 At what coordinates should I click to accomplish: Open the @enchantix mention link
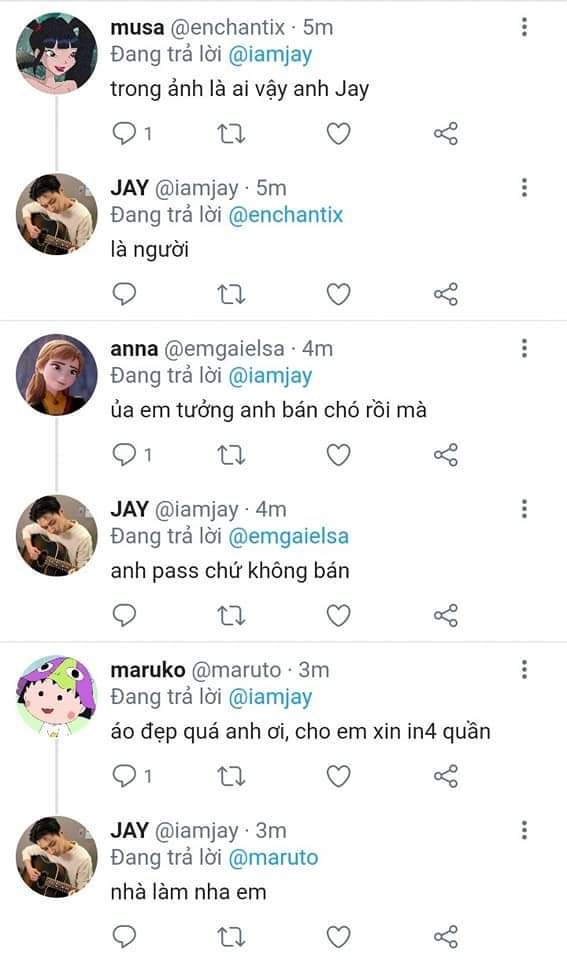pyautogui.click(x=285, y=215)
